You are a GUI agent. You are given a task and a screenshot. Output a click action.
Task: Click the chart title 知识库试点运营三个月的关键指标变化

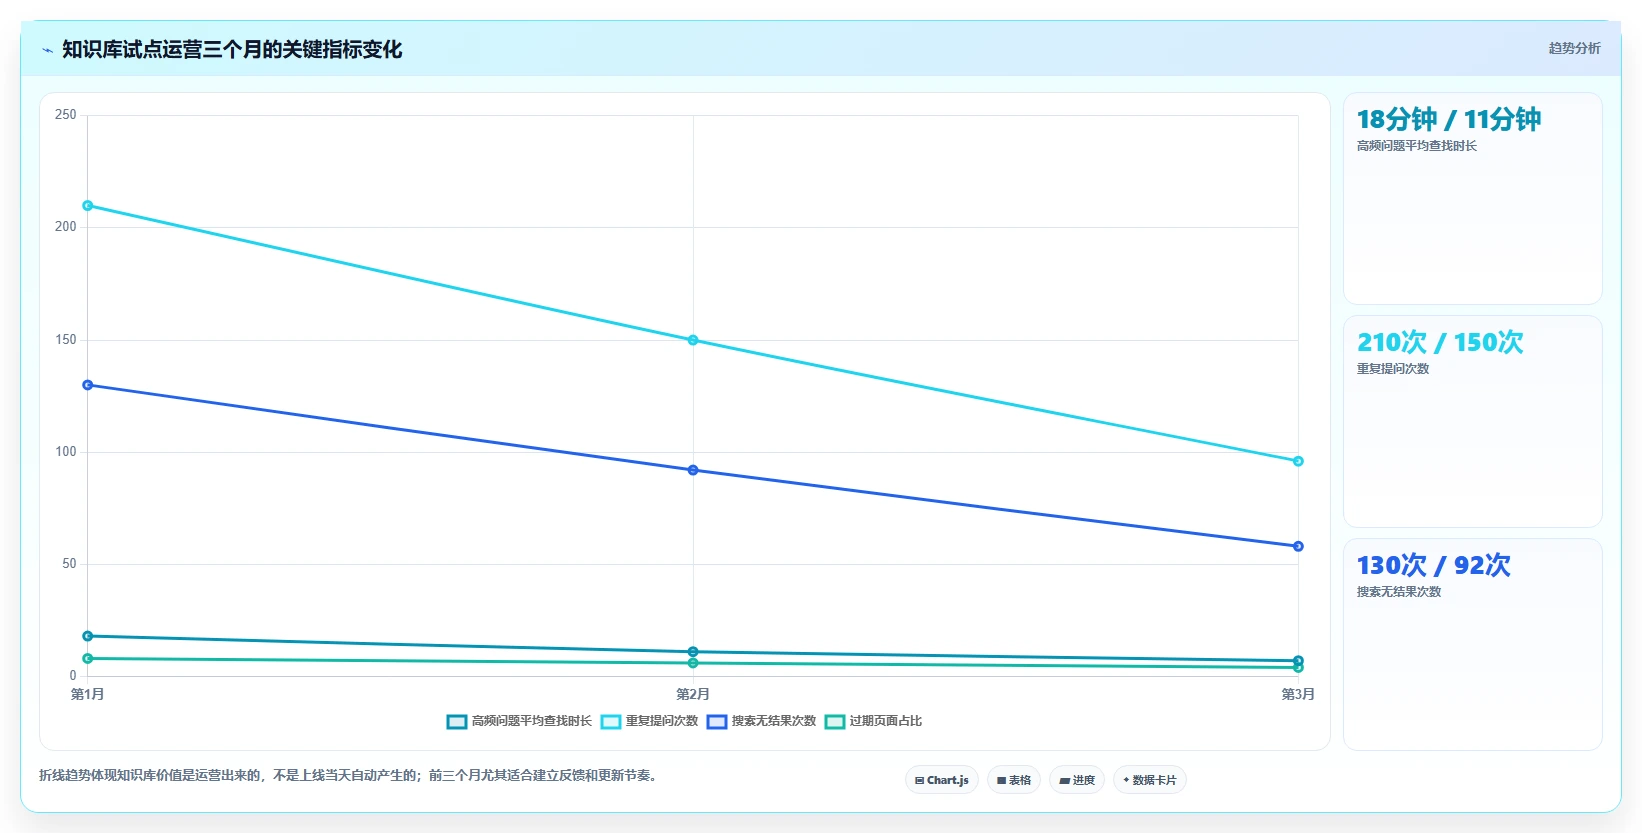232,50
